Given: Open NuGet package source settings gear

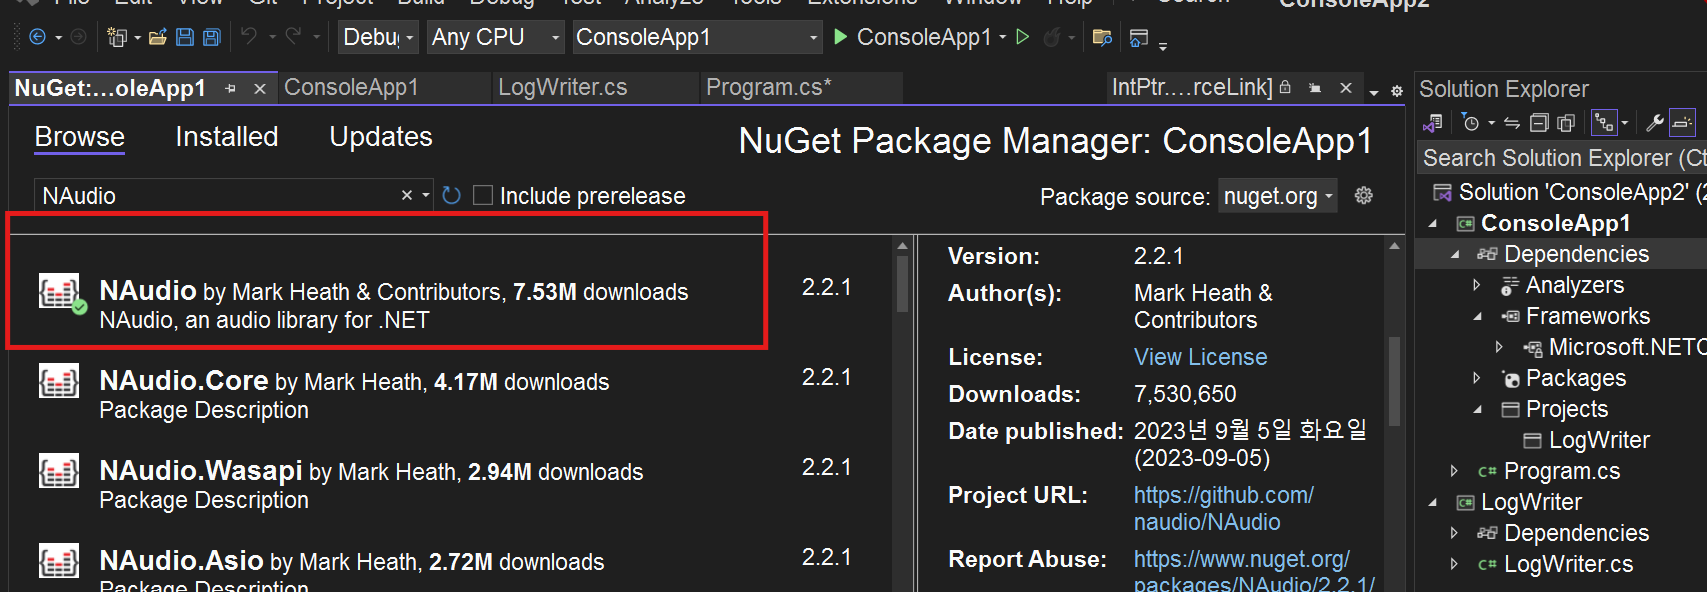Looking at the screenshot, I should (1364, 195).
